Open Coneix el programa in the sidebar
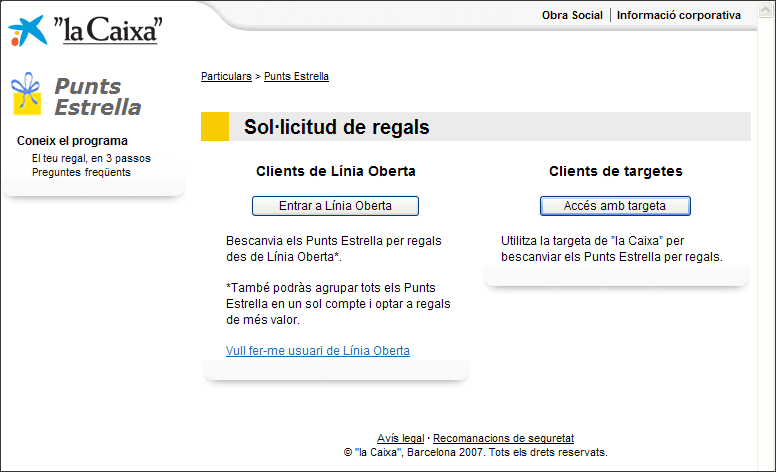The image size is (776, 472). tap(72, 141)
